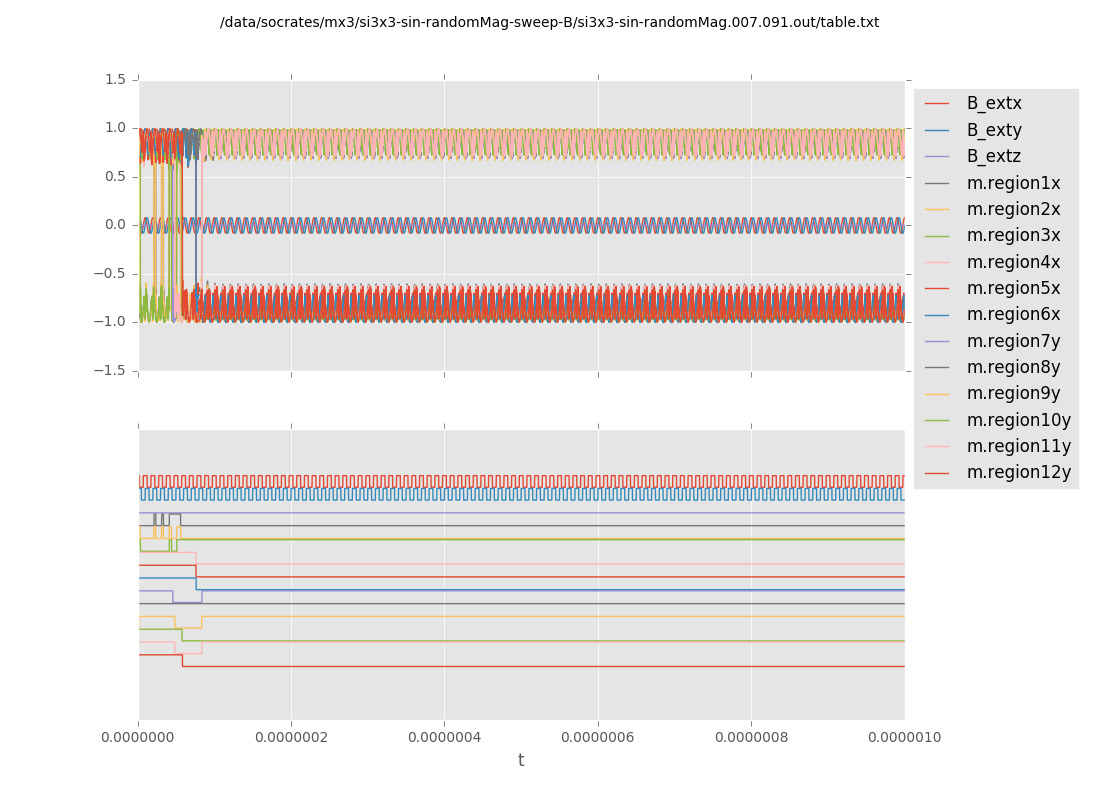Image resolution: width=1100 pixels, height=800 pixels.
Task: Click the 0.0 y-axis tick label
Action: coord(116,224)
